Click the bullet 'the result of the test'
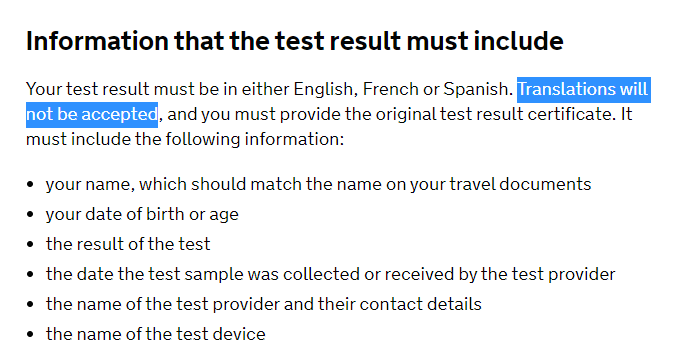Screen dimensions: 674x361 pyautogui.click(x=128, y=244)
